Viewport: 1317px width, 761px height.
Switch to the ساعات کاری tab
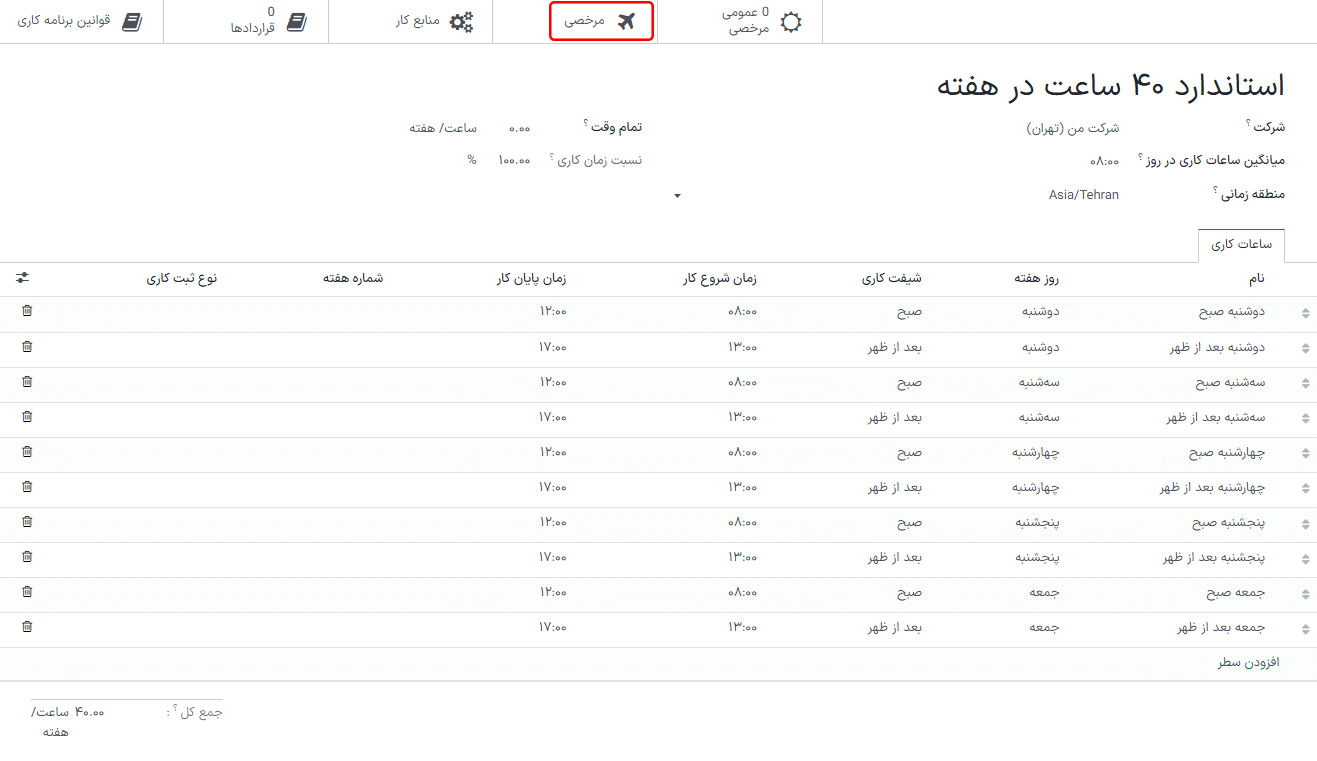pos(1241,245)
